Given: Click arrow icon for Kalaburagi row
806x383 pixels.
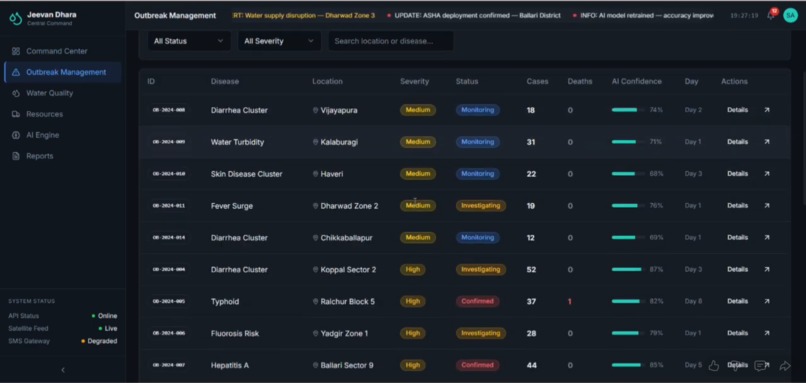Looking at the screenshot, I should (767, 142).
